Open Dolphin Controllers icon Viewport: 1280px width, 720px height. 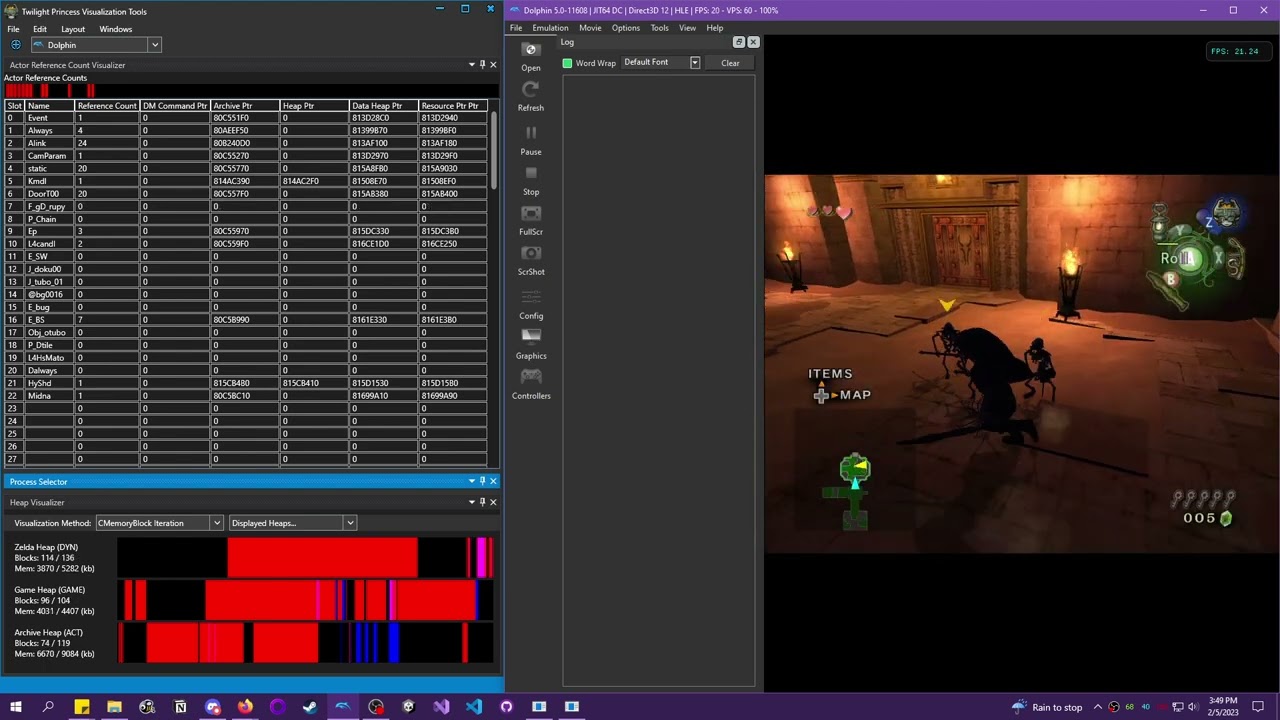531,377
